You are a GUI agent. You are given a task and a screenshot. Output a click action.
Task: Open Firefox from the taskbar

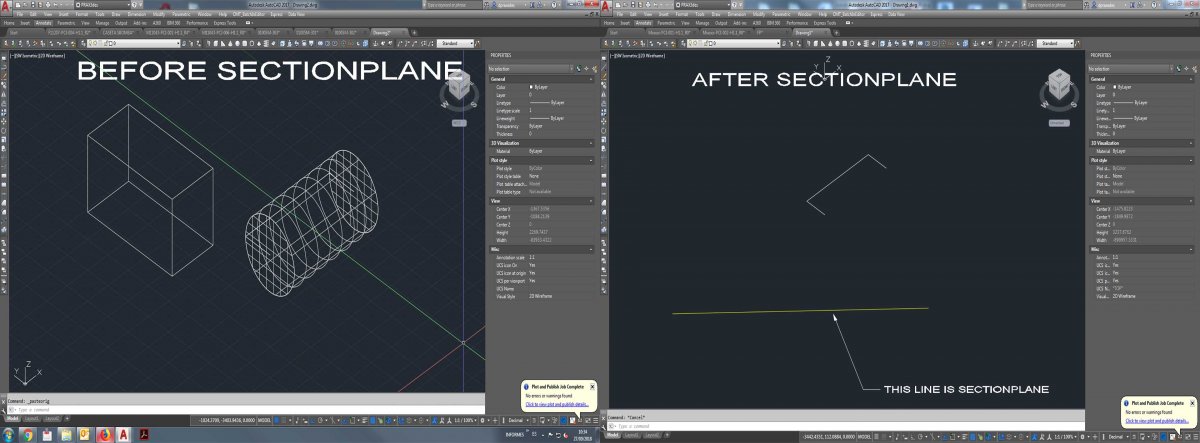(105, 435)
